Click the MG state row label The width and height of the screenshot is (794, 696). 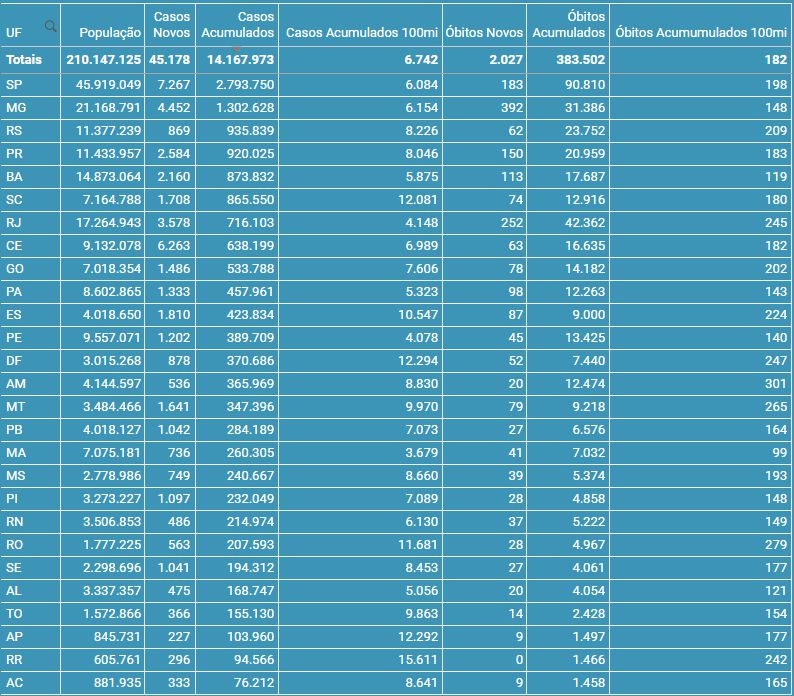click(x=16, y=107)
